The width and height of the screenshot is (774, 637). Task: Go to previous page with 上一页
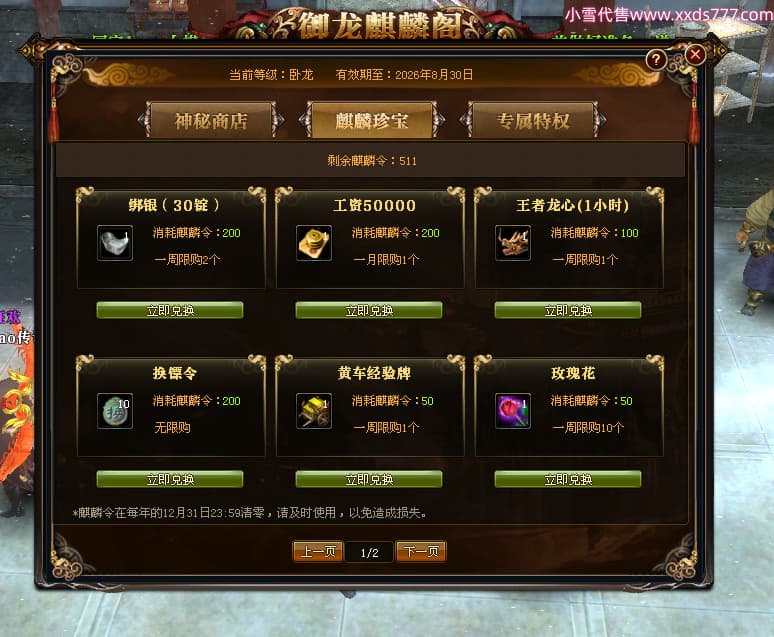[318, 552]
